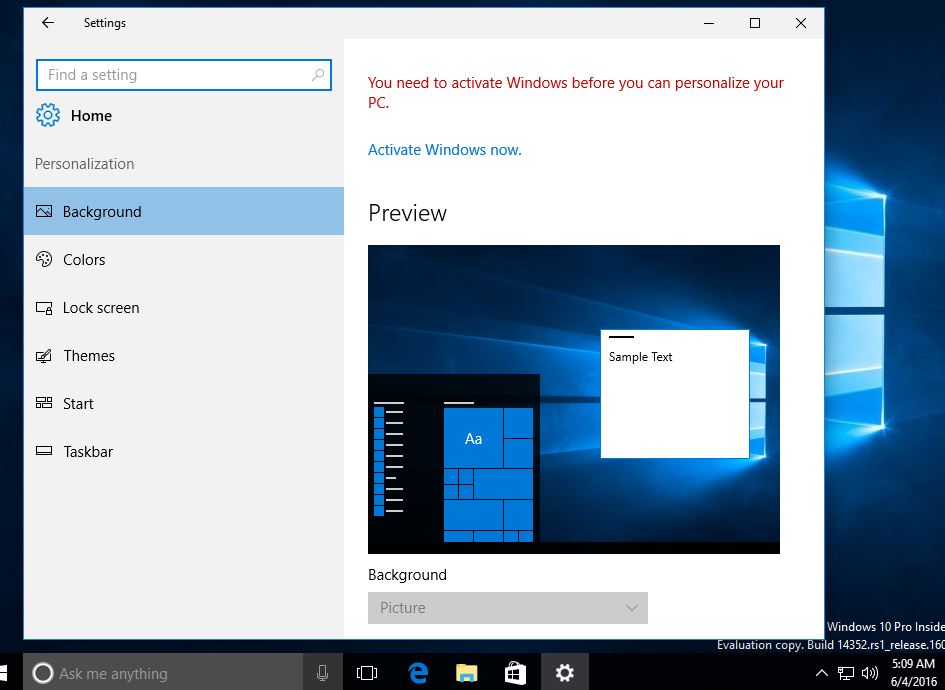
Task: Click the Find a setting search box
Action: point(184,75)
